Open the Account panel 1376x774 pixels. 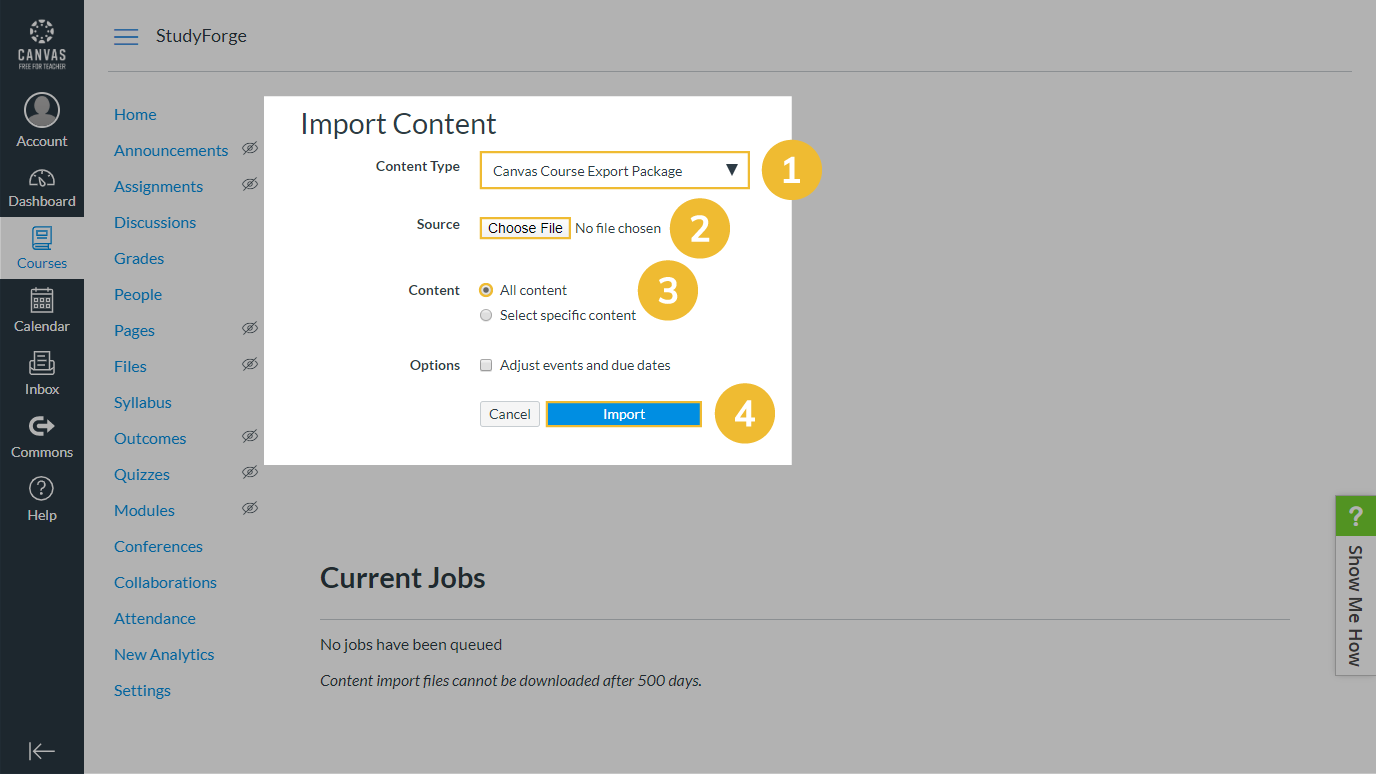pos(41,118)
